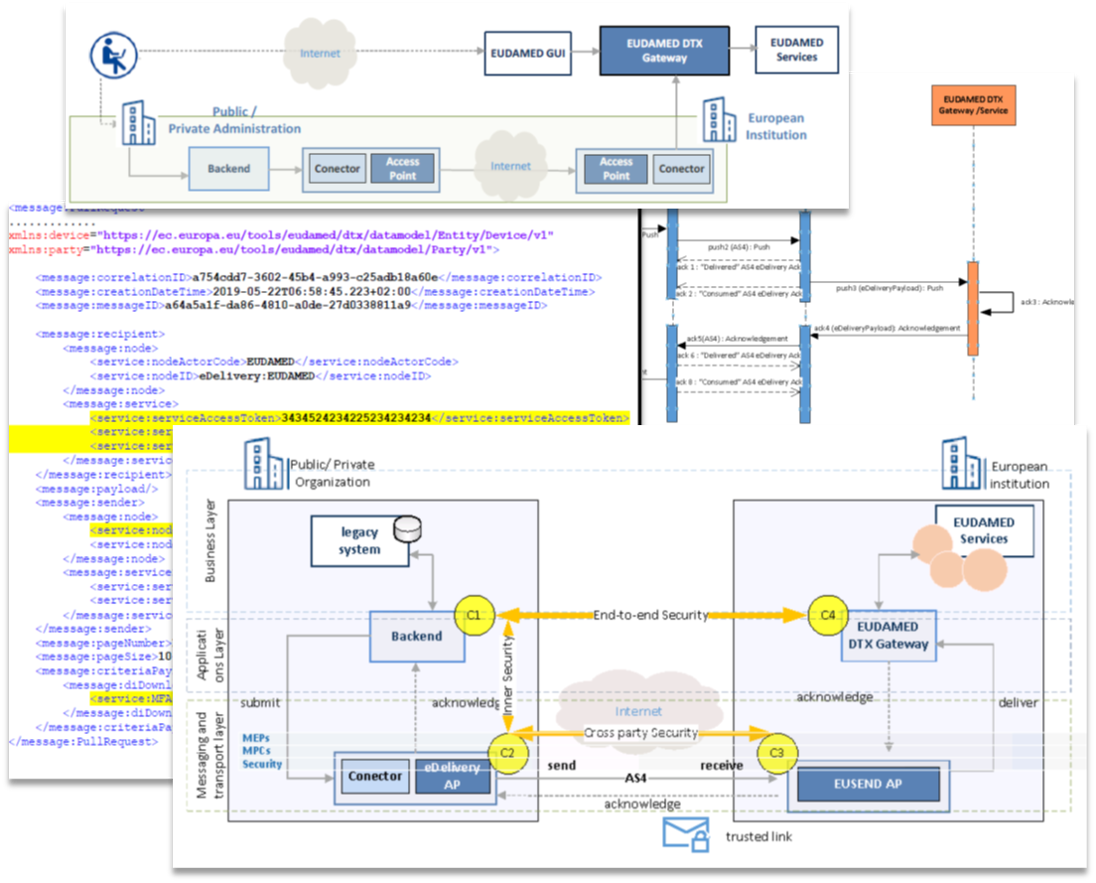Click the 'Business Layer' vertical label
Screen dimensions: 1096x883
[x=210, y=540]
